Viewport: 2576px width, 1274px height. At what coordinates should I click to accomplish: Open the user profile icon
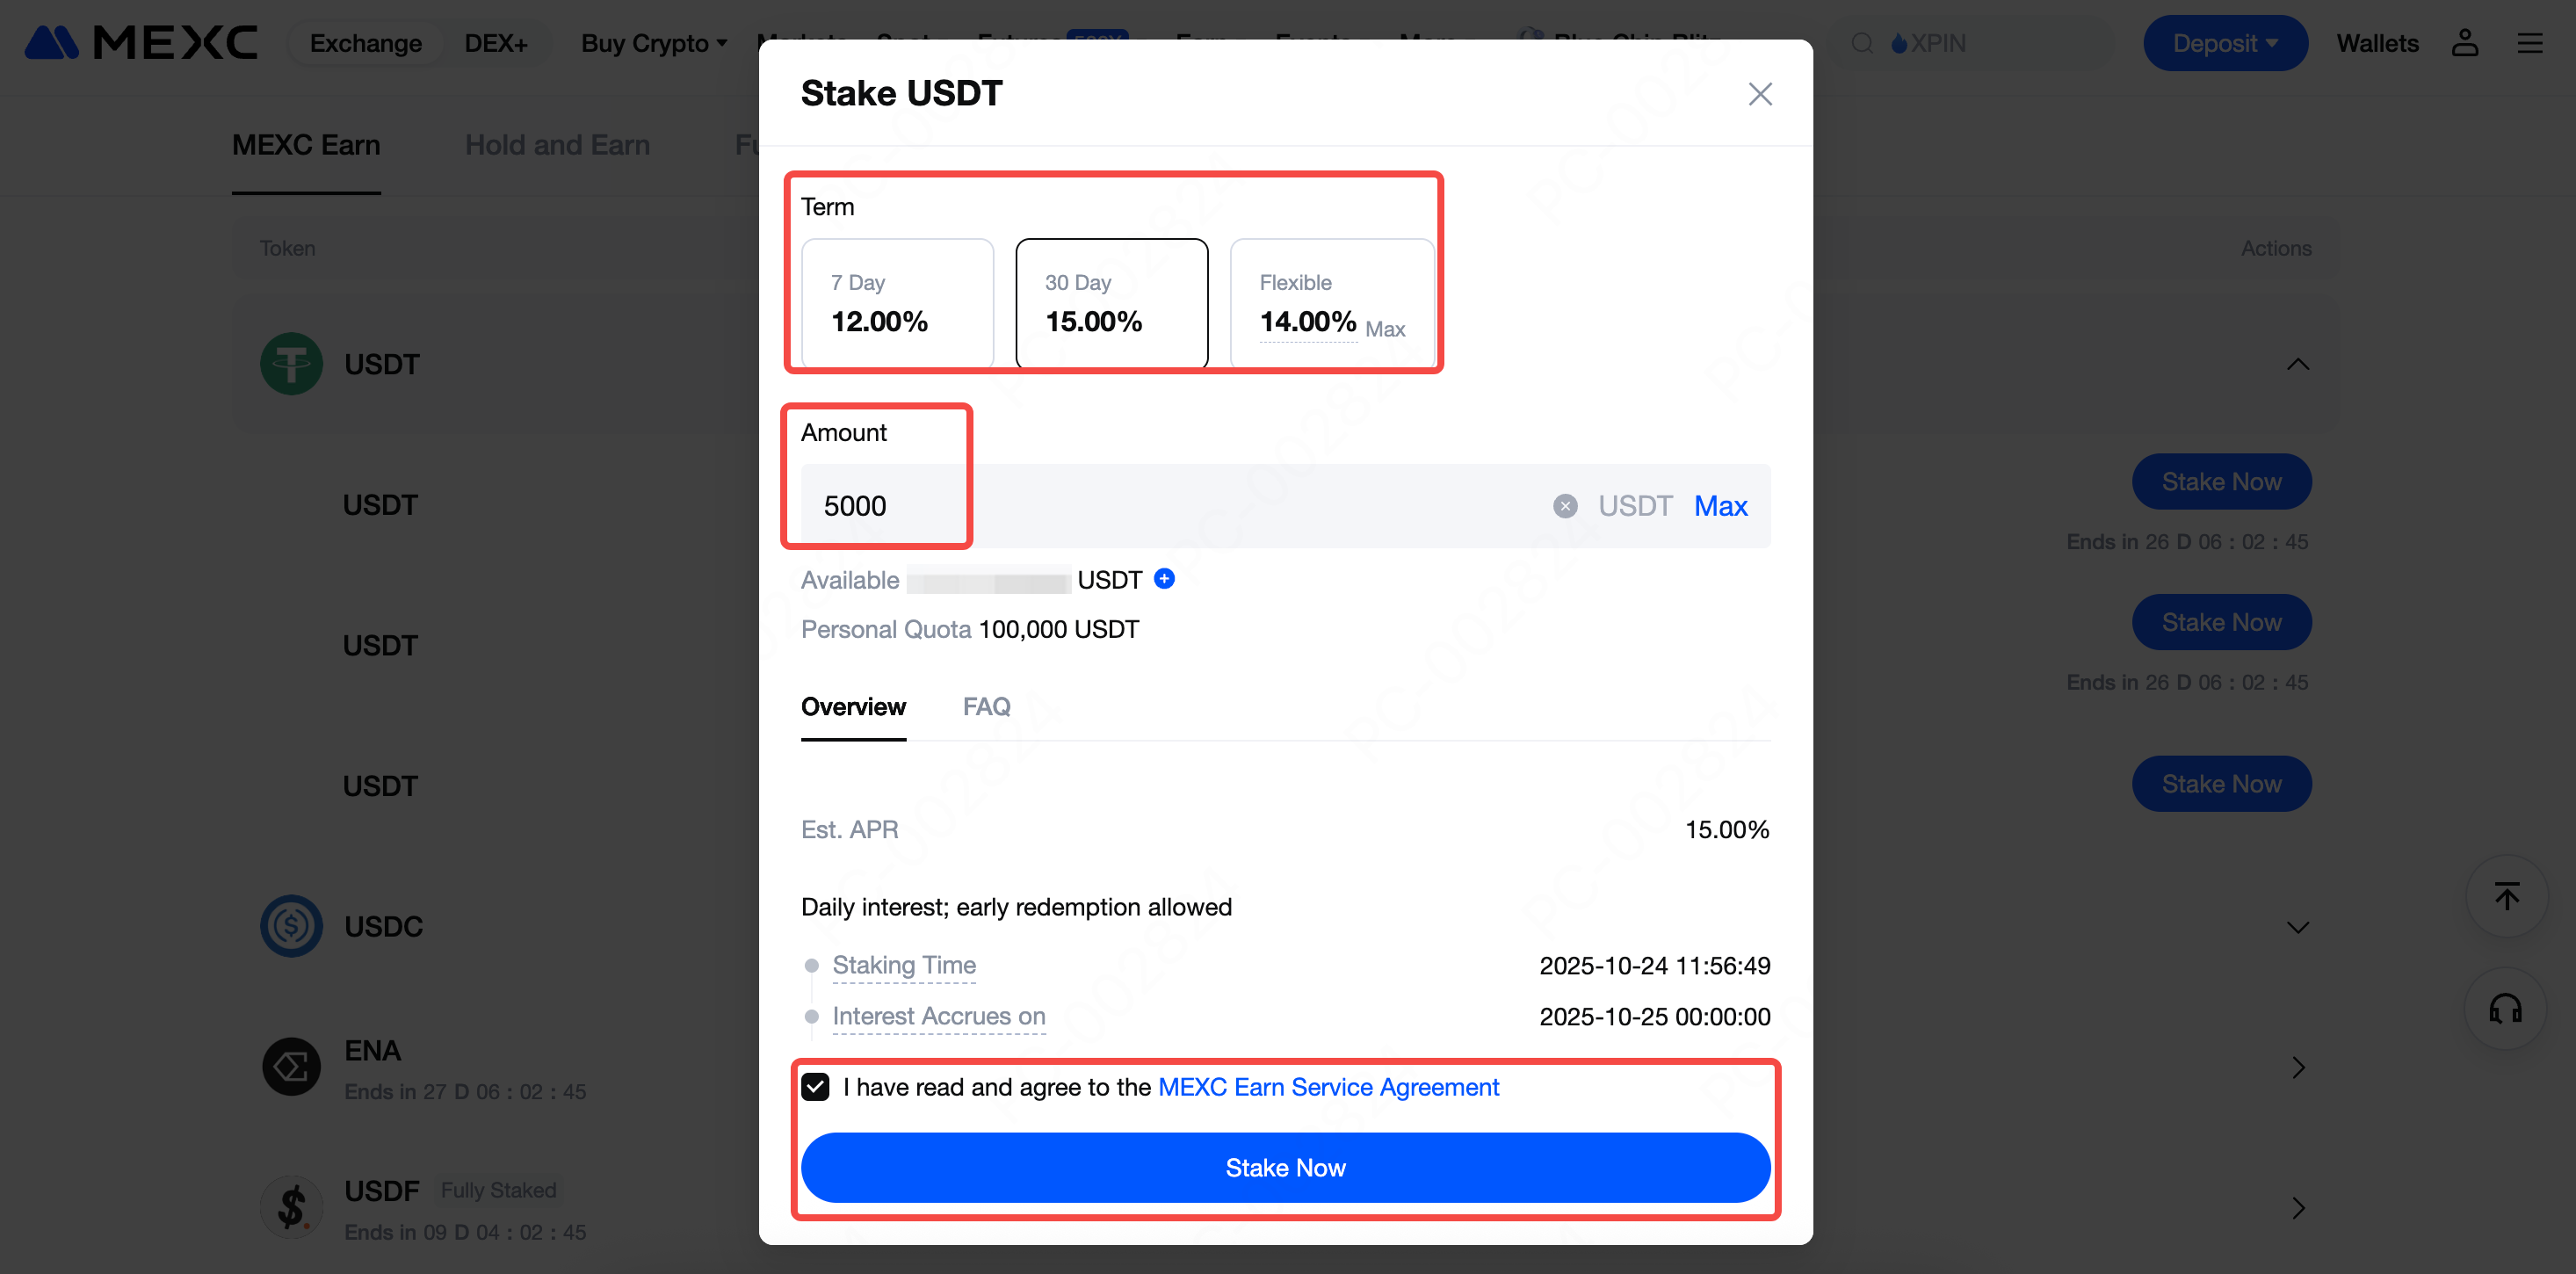[2464, 43]
